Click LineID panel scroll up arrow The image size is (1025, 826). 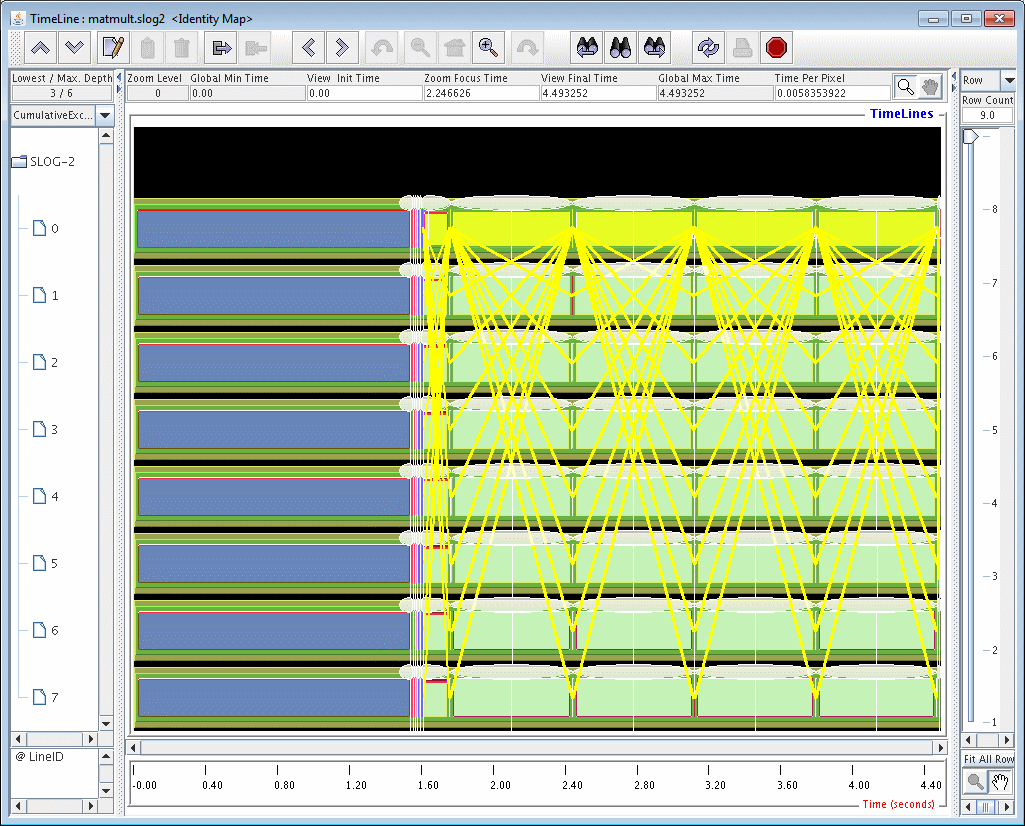tap(106, 756)
